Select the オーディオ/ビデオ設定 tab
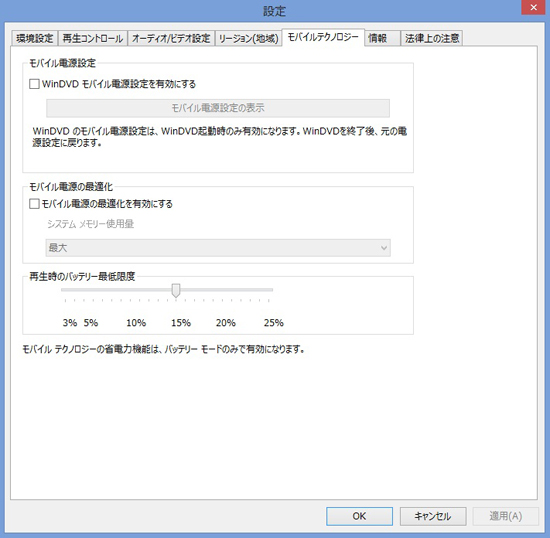 [171, 38]
